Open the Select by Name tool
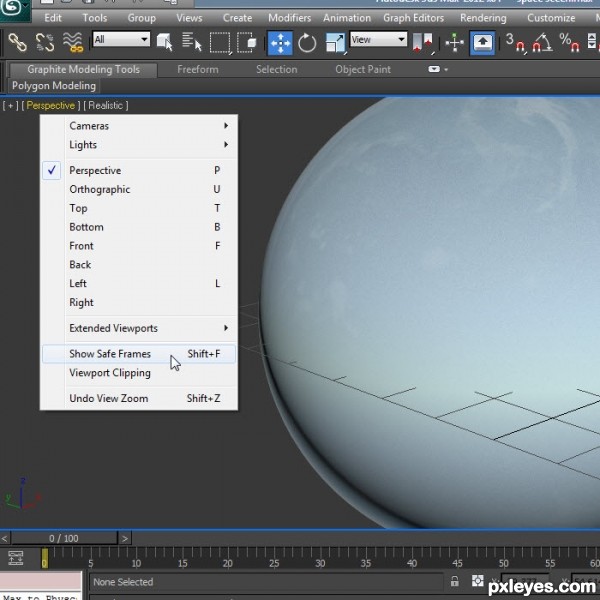Viewport: 600px width, 600px height. tap(192, 42)
